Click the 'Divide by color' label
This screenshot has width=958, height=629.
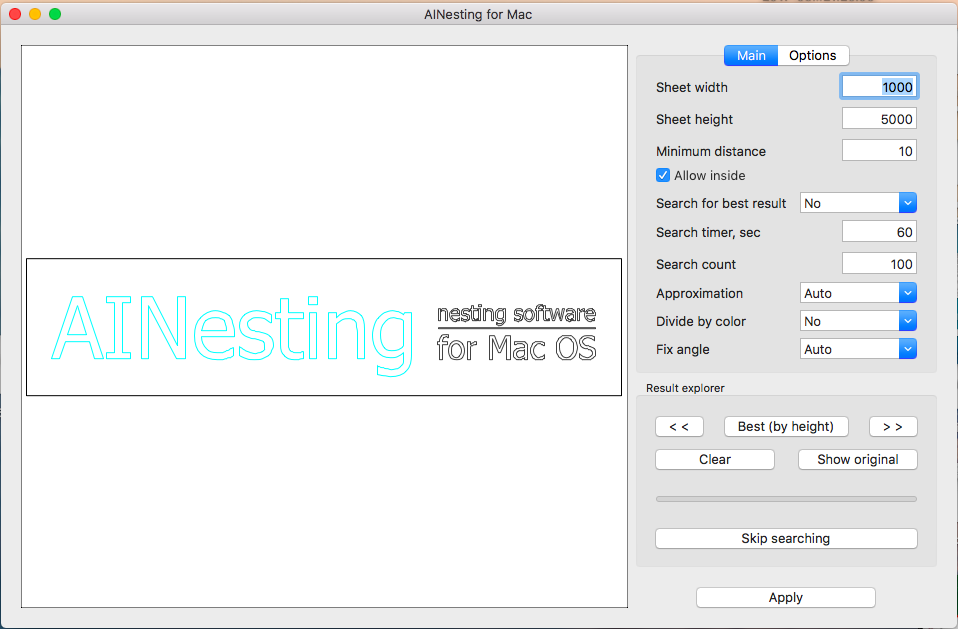pyautogui.click(x=701, y=321)
